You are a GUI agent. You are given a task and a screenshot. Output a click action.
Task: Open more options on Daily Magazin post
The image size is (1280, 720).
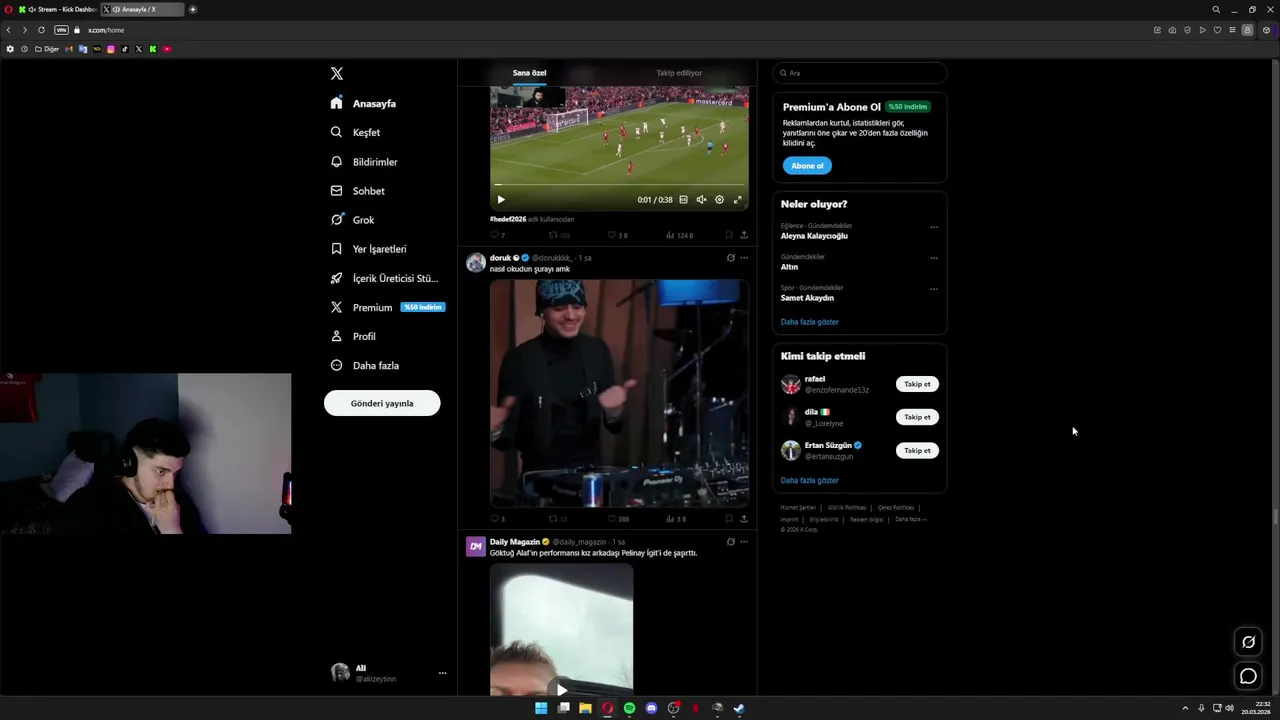(x=744, y=542)
